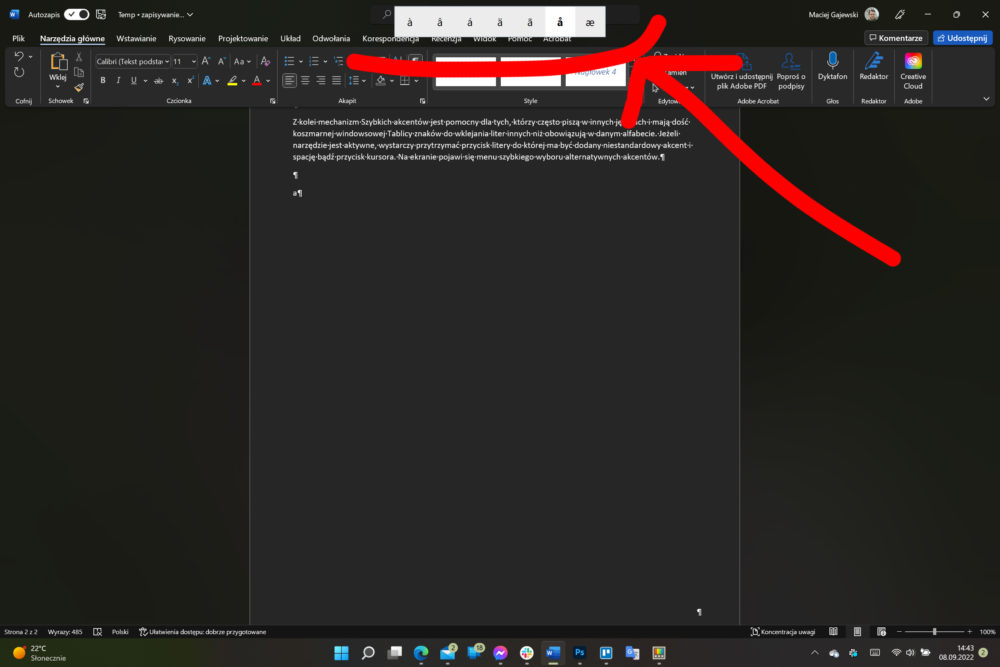Switch to the Rysowanie tab

[x=187, y=38]
